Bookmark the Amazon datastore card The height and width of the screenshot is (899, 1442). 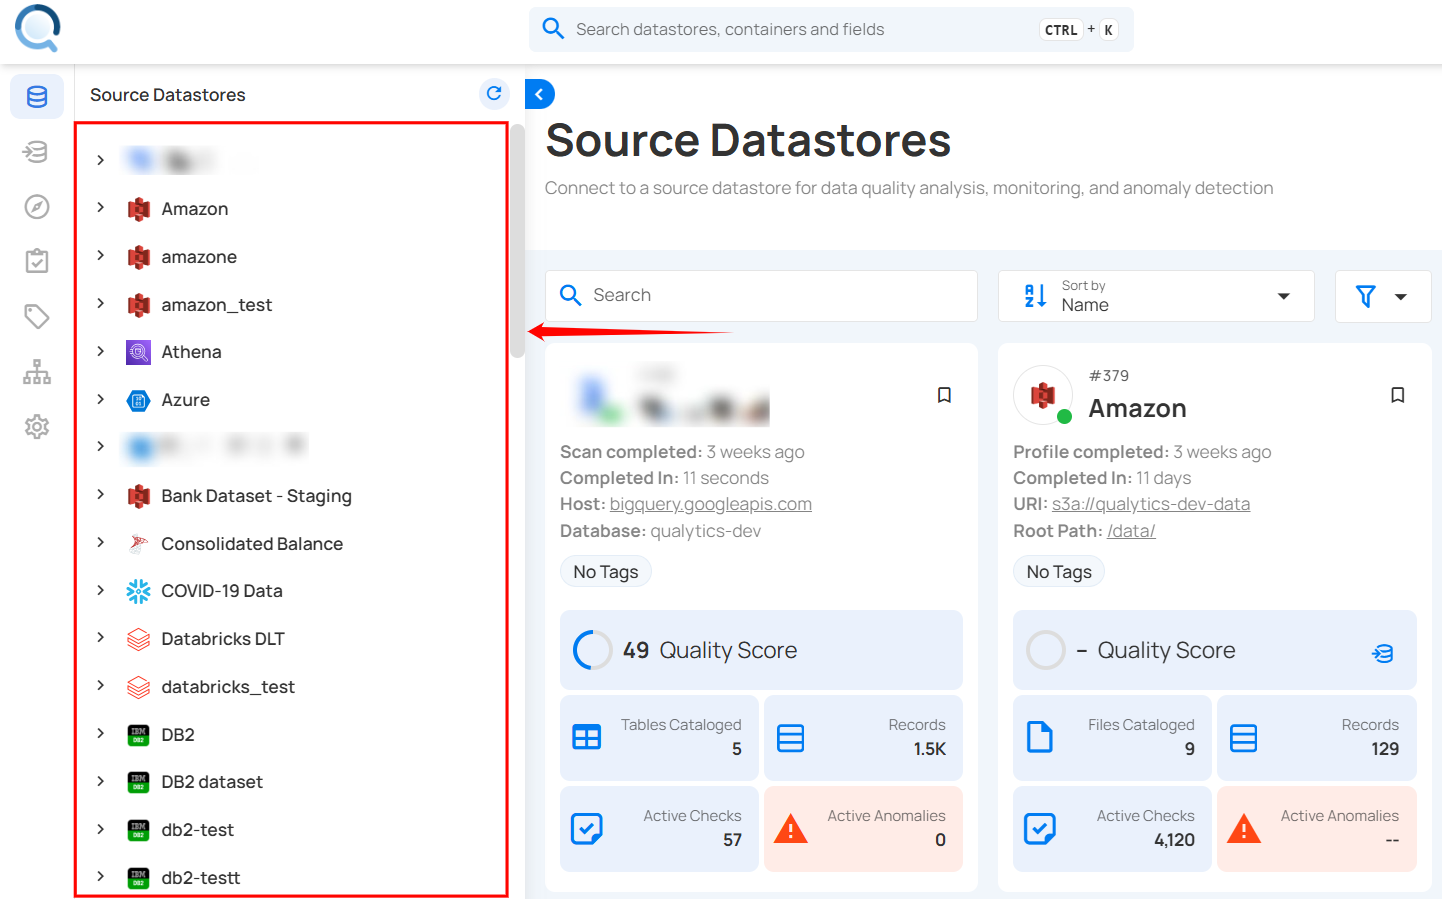1397,395
